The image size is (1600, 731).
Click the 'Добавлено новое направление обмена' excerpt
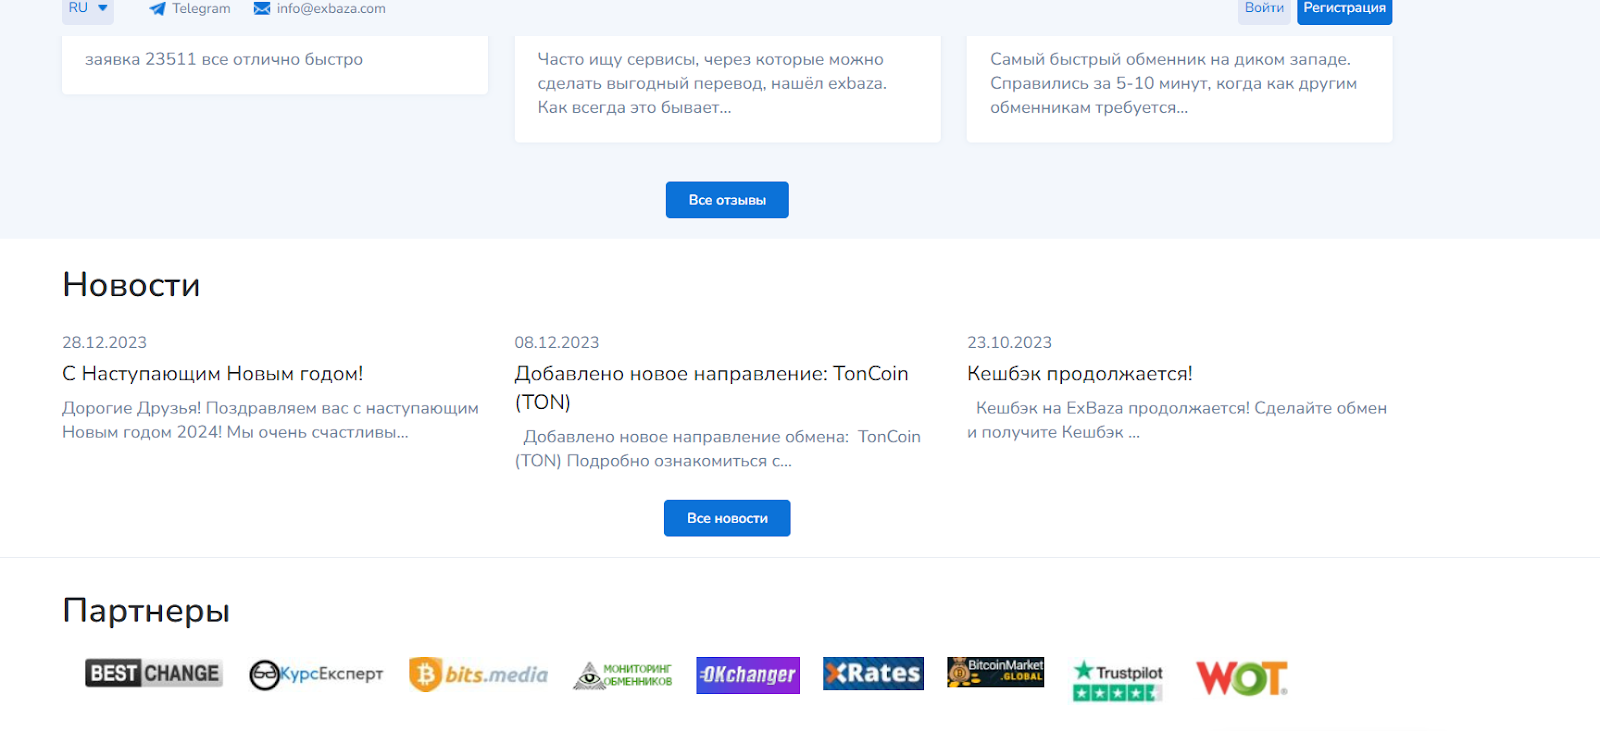pos(718,449)
